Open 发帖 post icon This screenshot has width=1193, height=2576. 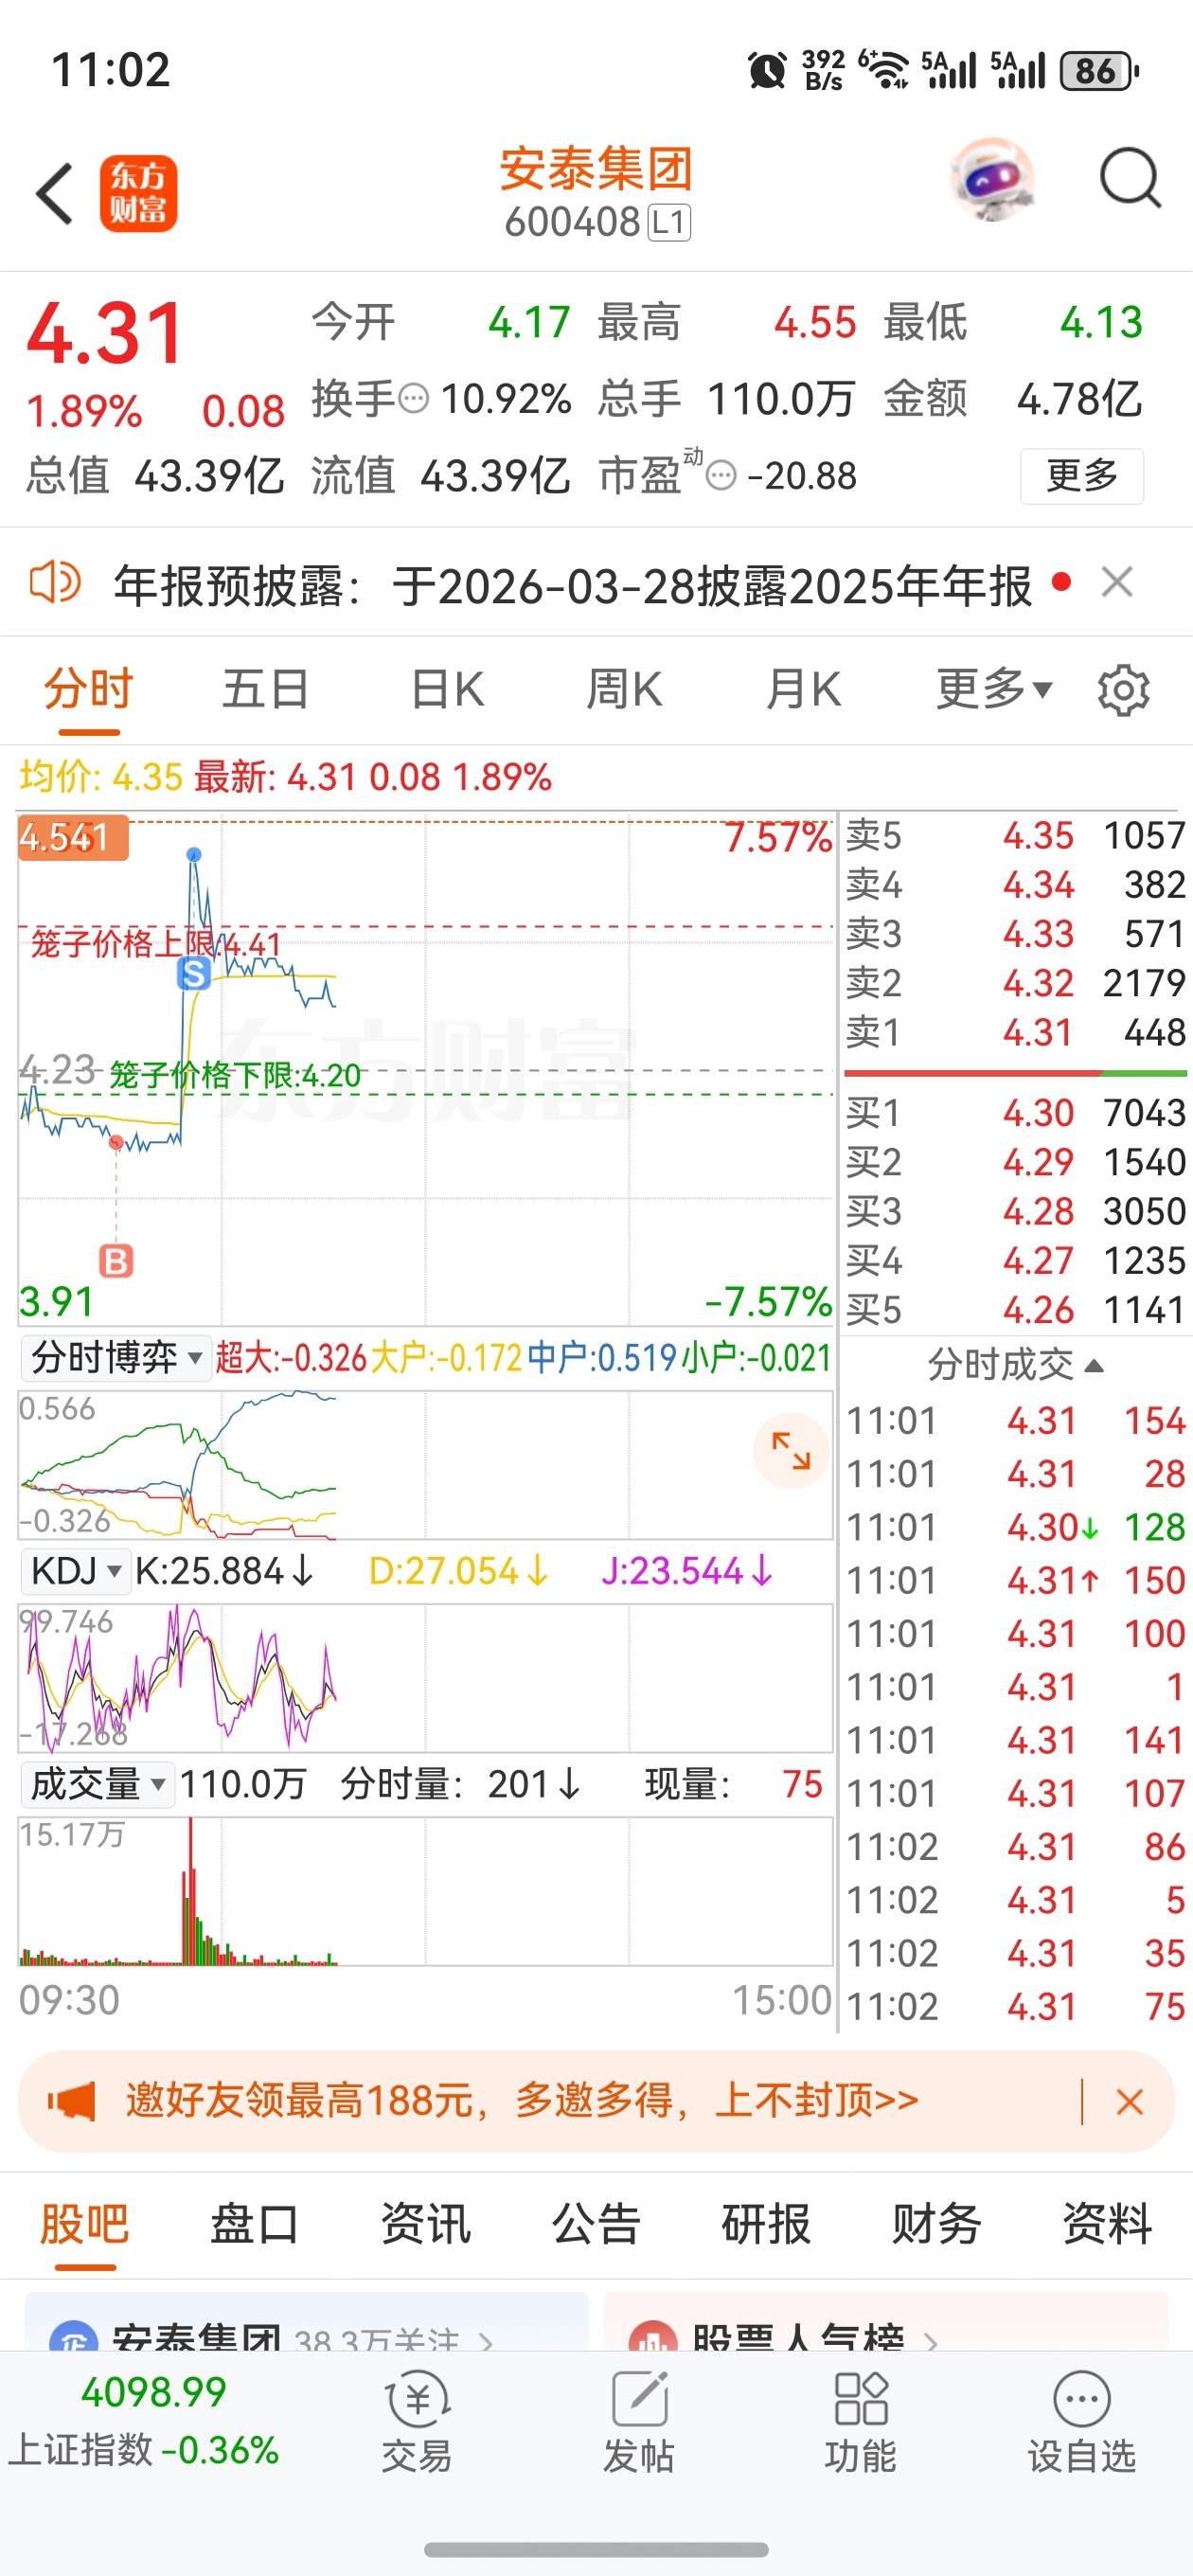(638, 2421)
